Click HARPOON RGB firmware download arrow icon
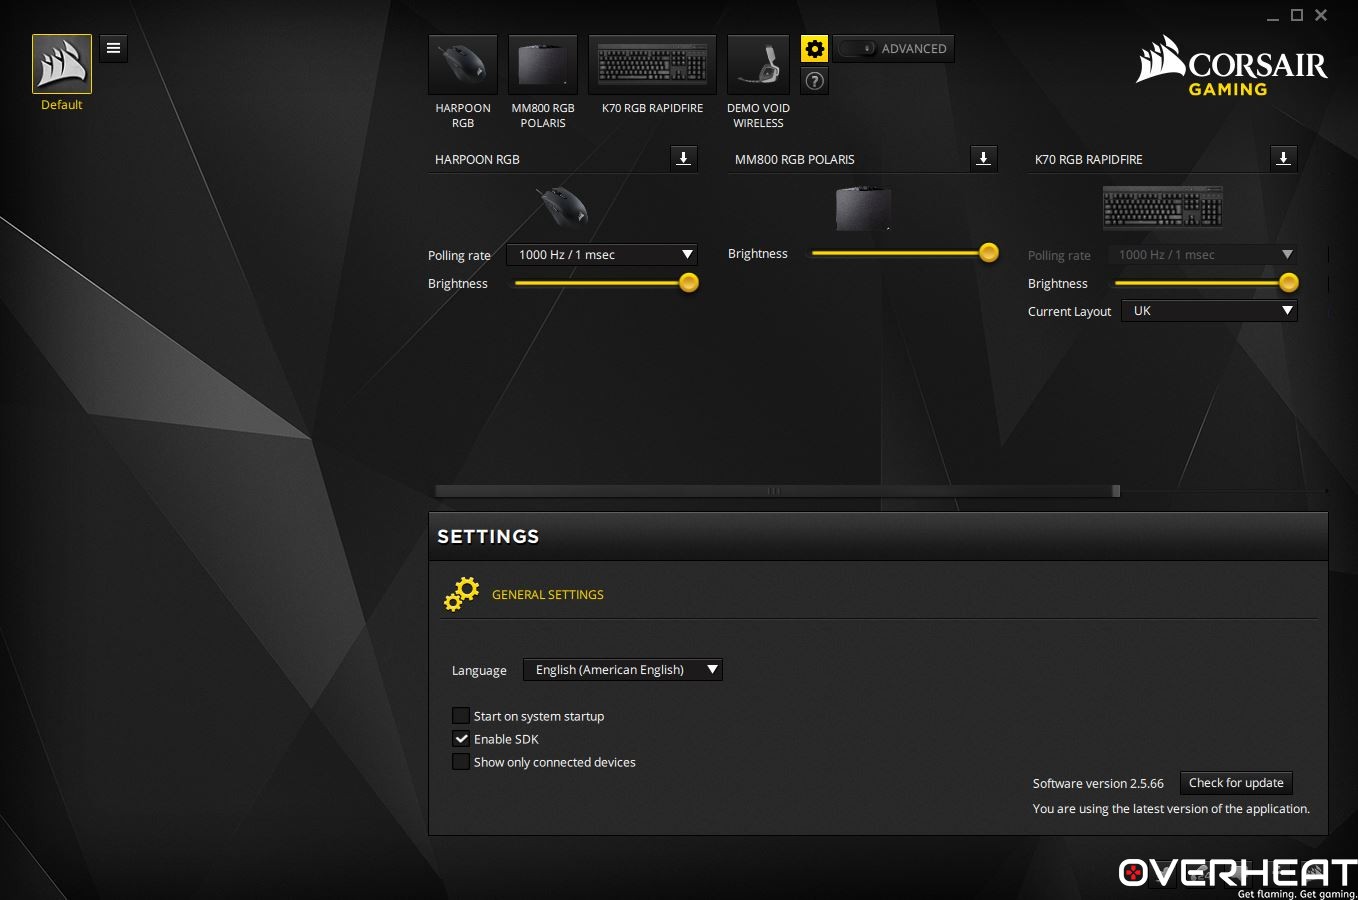The image size is (1358, 900). point(683,158)
